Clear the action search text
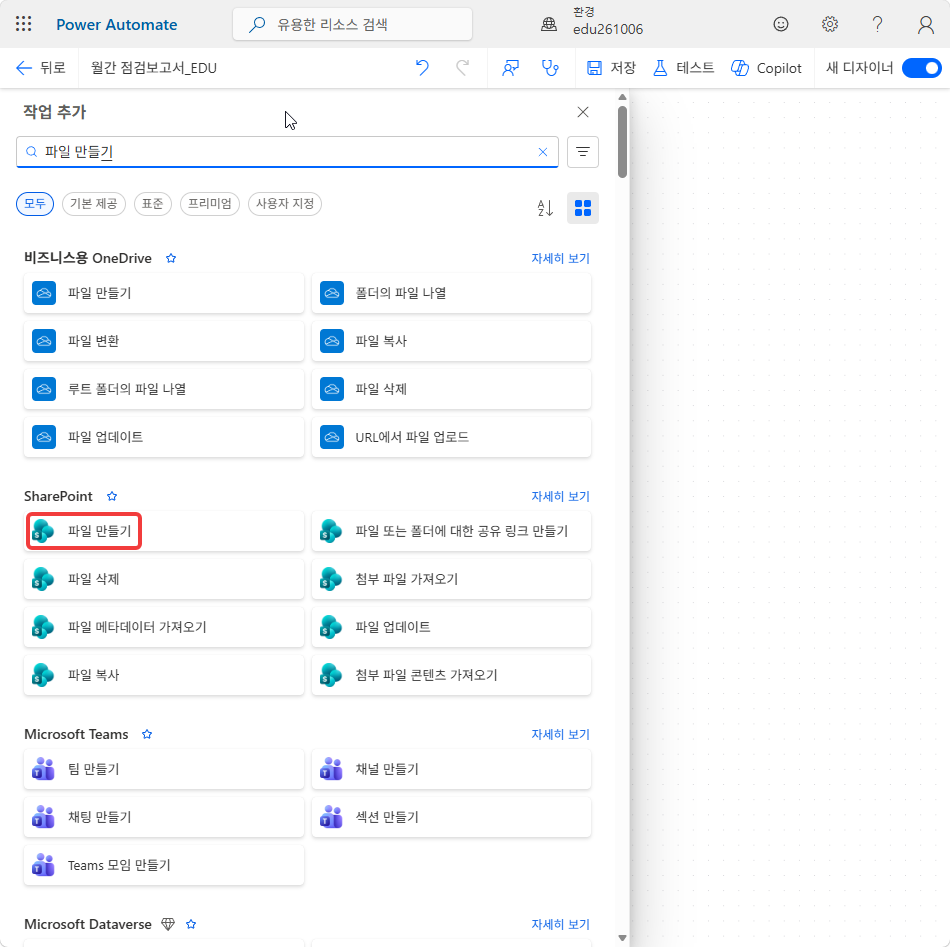Image resolution: width=950 pixels, height=947 pixels. [543, 152]
